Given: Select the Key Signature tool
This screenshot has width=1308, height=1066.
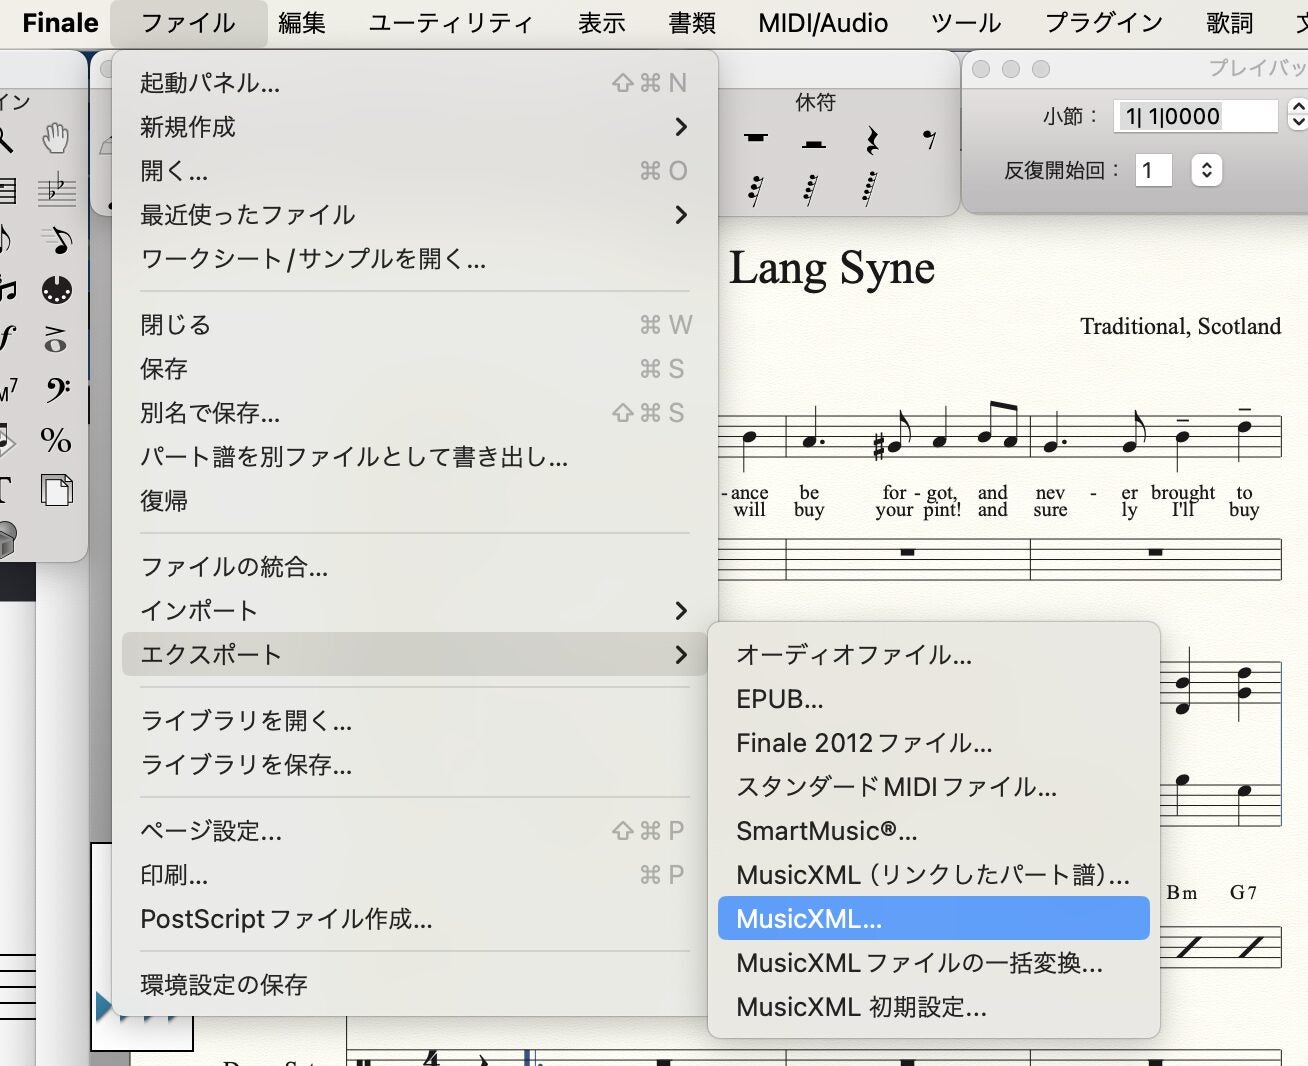Looking at the screenshot, I should point(56,189).
